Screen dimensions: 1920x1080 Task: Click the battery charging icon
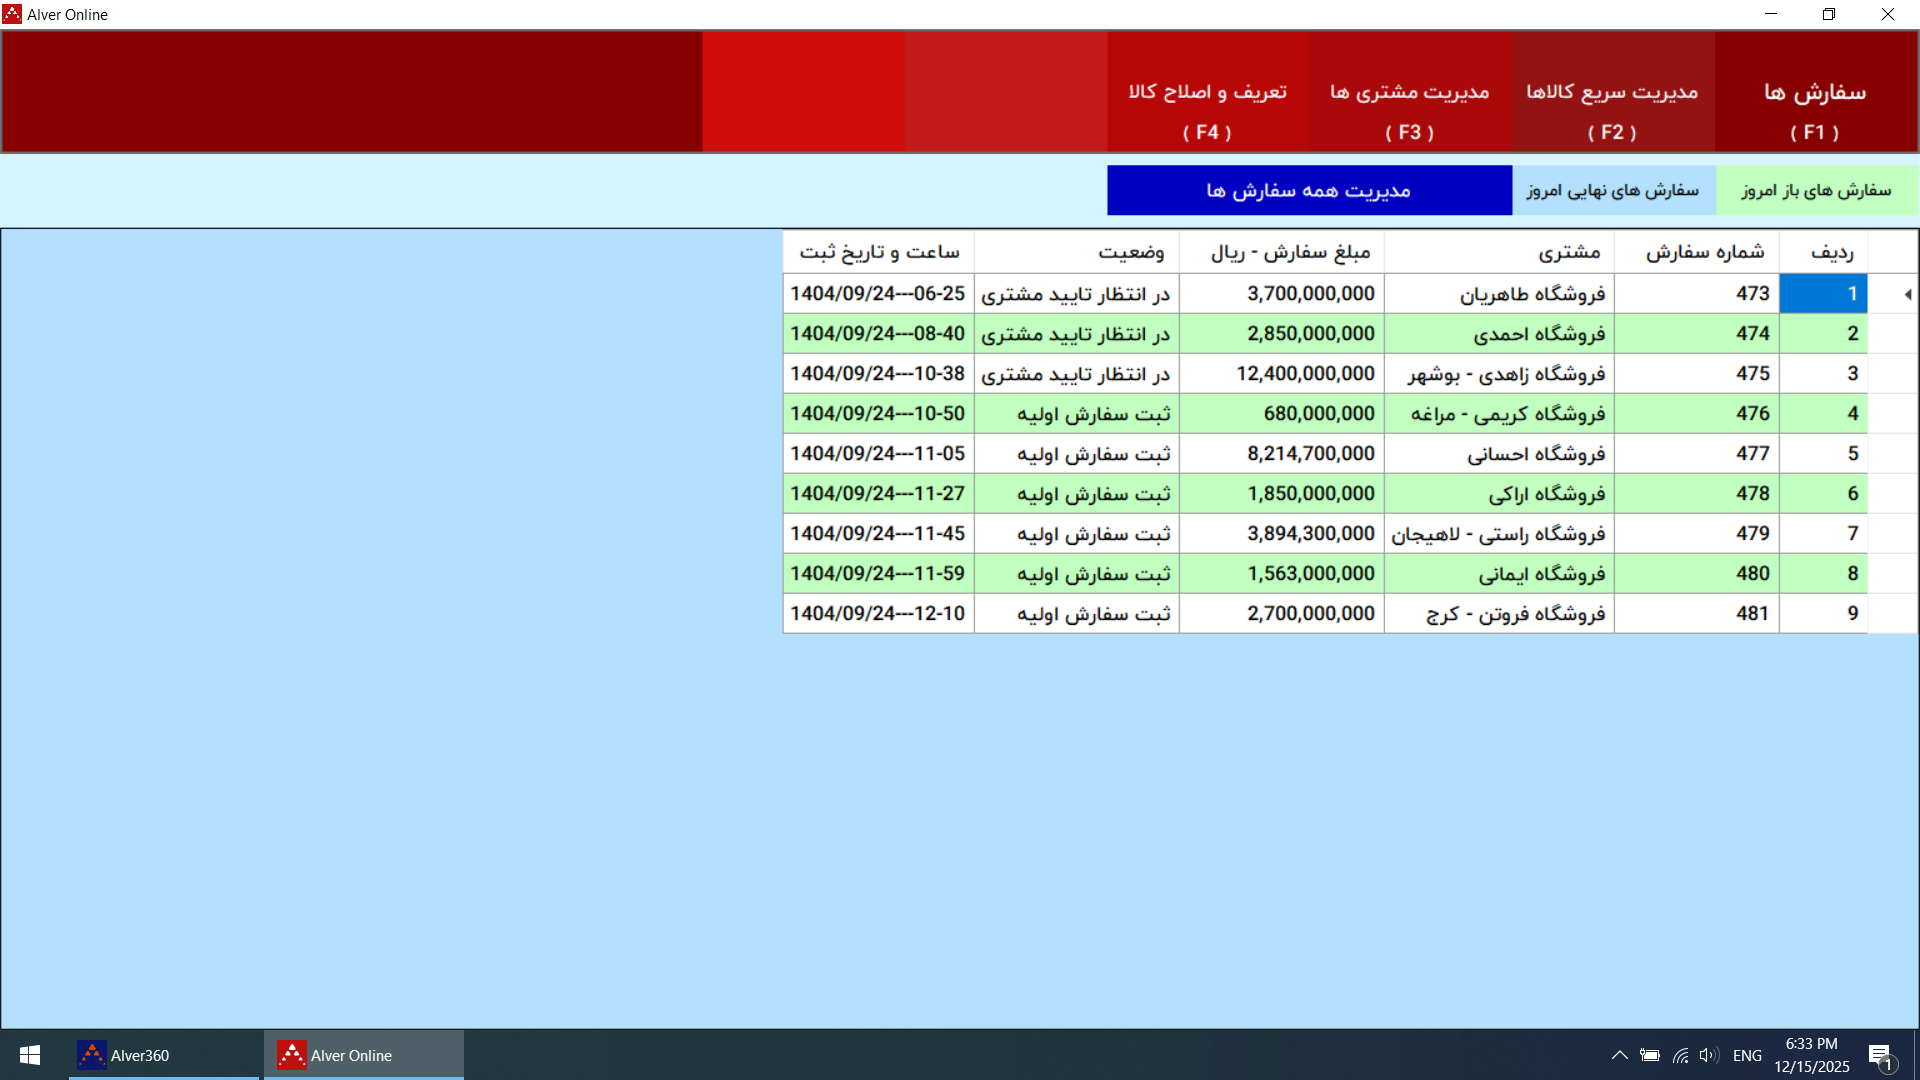(1648, 1054)
